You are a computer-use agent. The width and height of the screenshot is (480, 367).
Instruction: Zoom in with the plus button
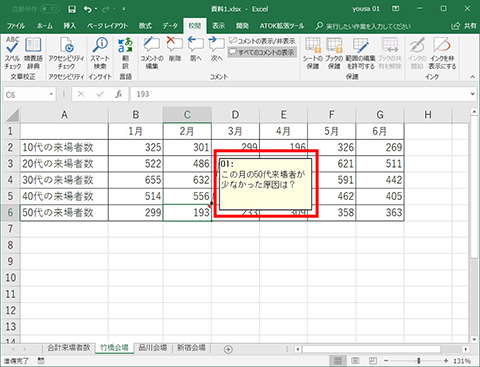point(446,361)
